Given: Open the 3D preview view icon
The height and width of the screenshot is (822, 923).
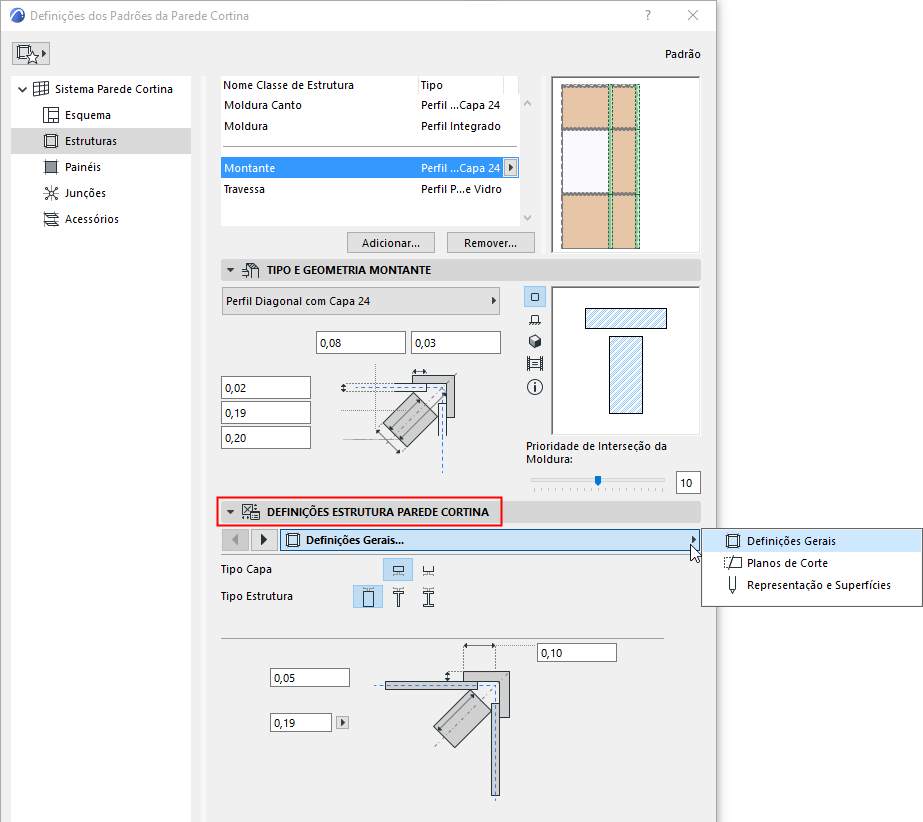Looking at the screenshot, I should [x=534, y=340].
